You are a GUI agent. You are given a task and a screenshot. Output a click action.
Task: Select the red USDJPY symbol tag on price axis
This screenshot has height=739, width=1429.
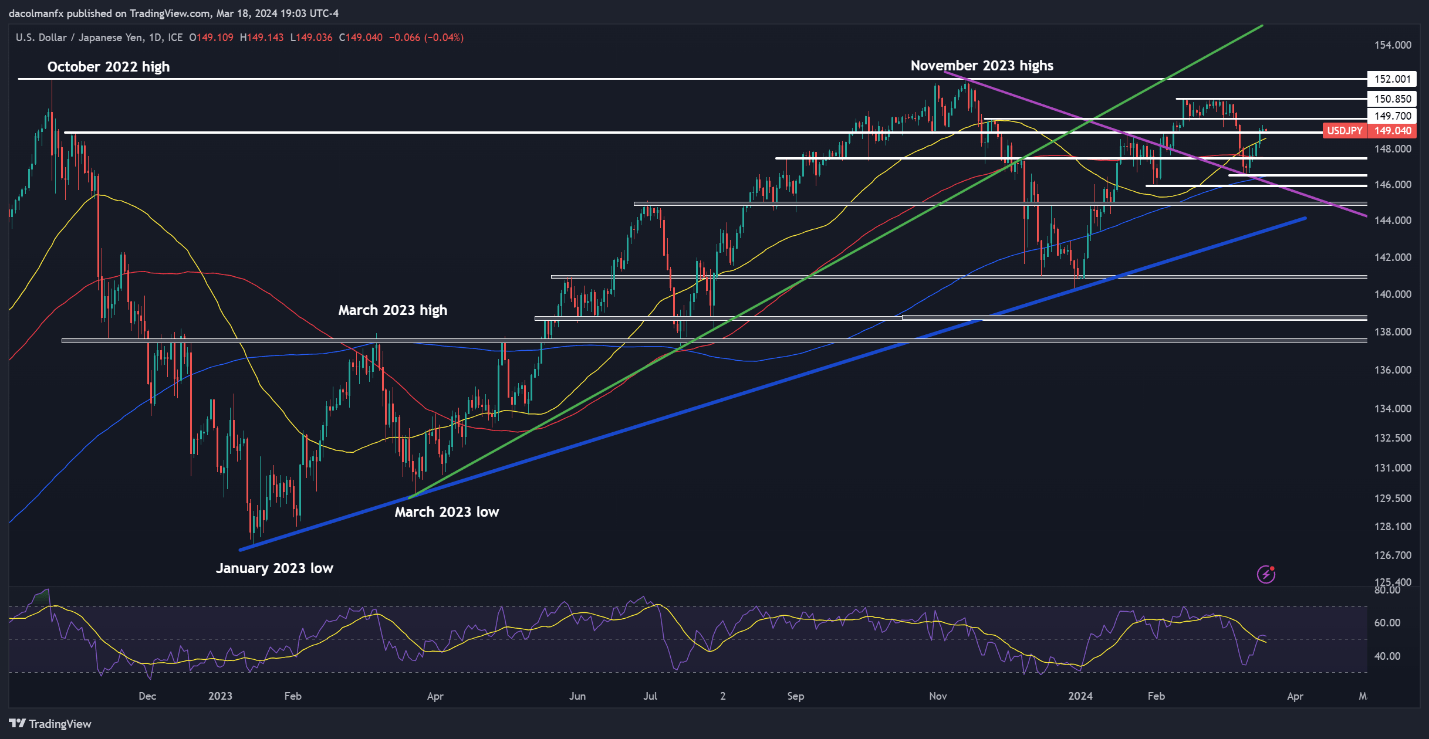(x=1344, y=131)
